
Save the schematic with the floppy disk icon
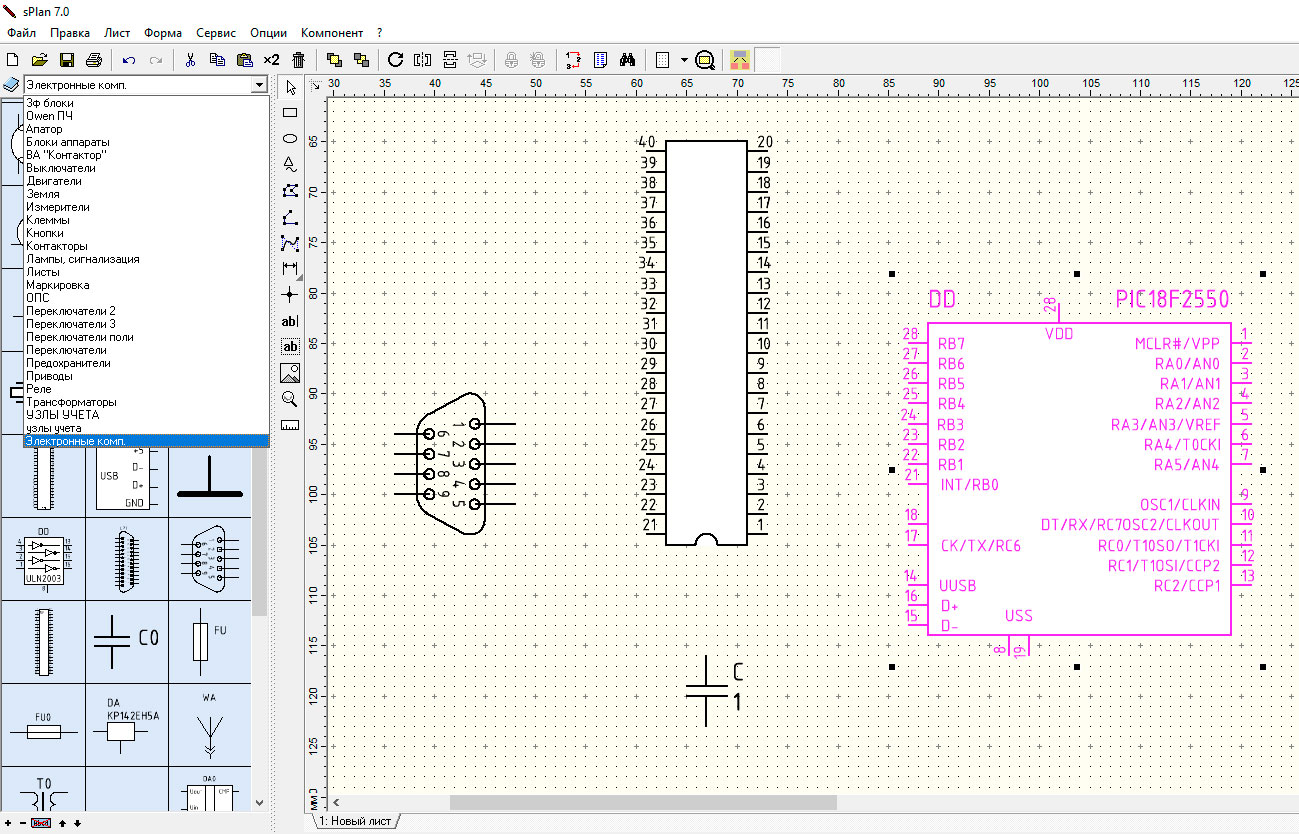point(67,60)
